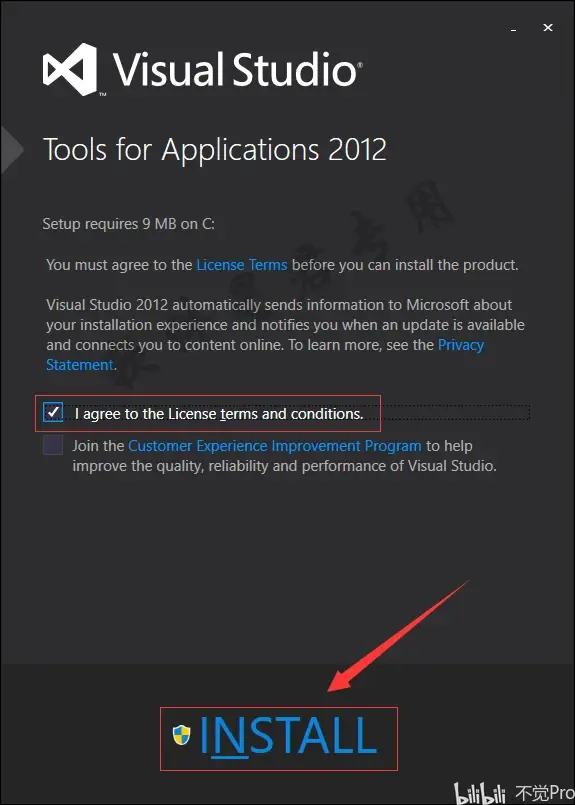The height and width of the screenshot is (805, 575).
Task: Open the Customer Experience Improvement Program link
Action: [275, 446]
